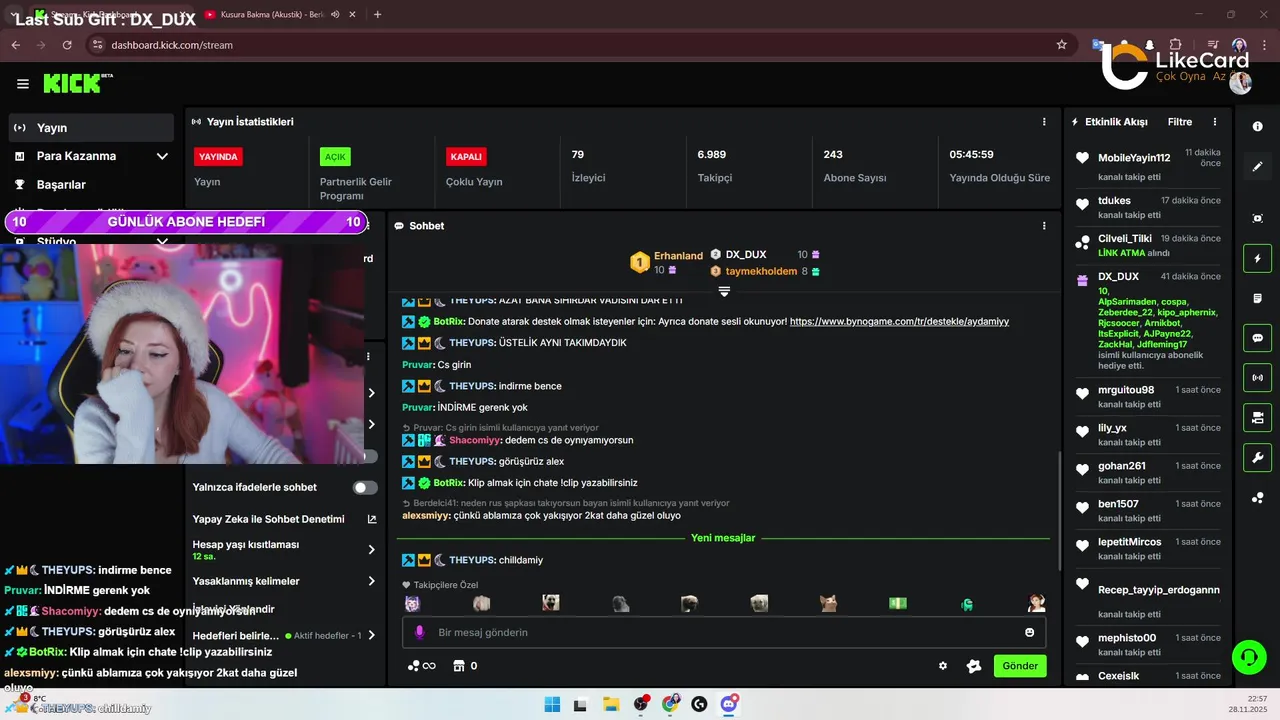
Task: Click Erhanland in the chat leaderboard
Action: [x=678, y=256]
